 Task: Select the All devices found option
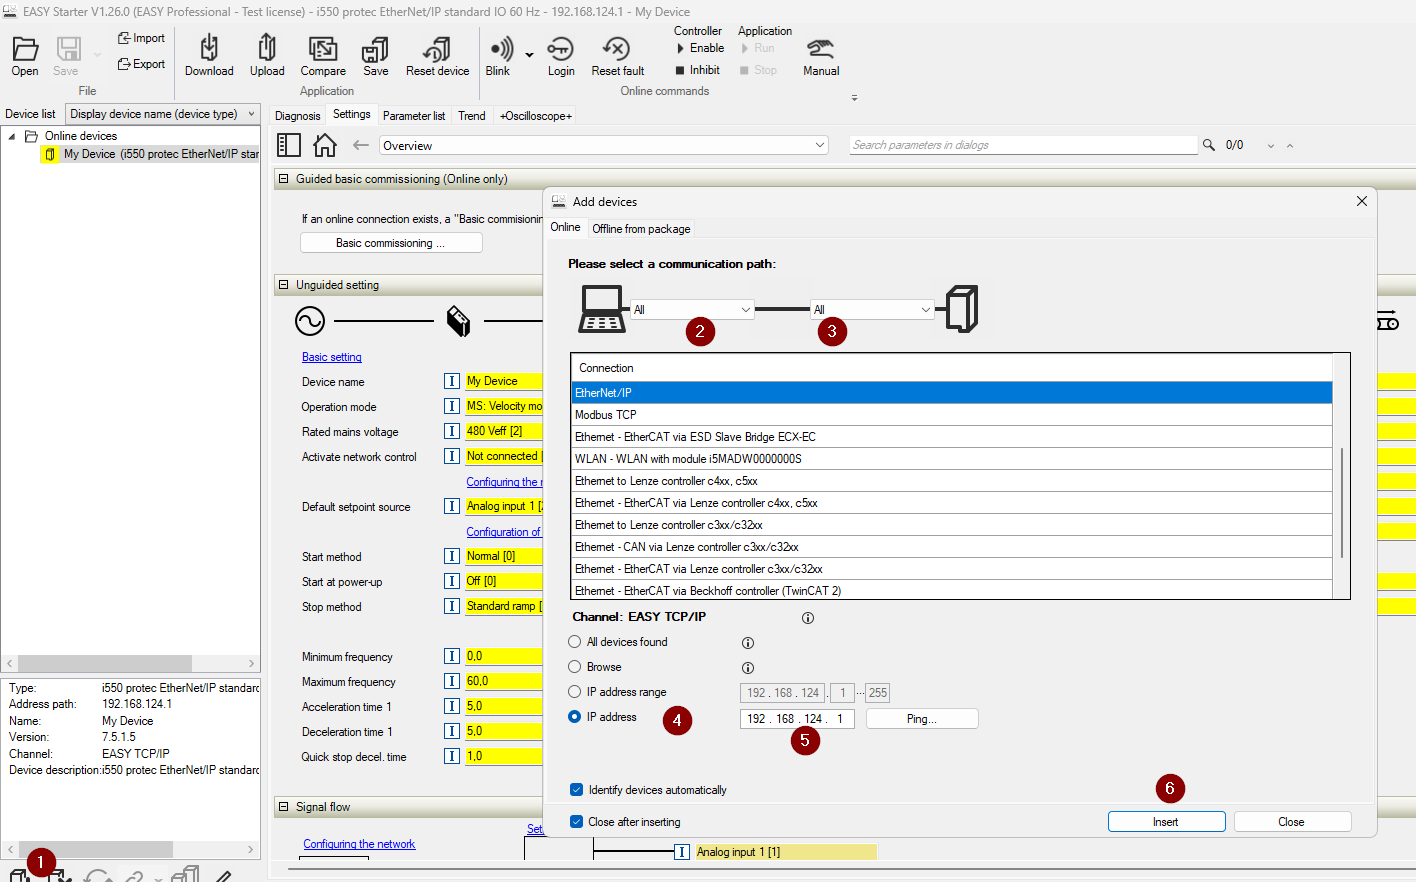click(x=574, y=642)
